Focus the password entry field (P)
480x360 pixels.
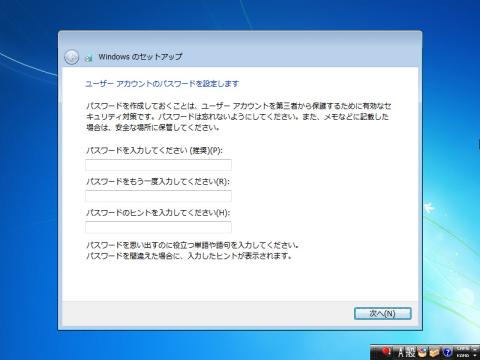(x=158, y=165)
